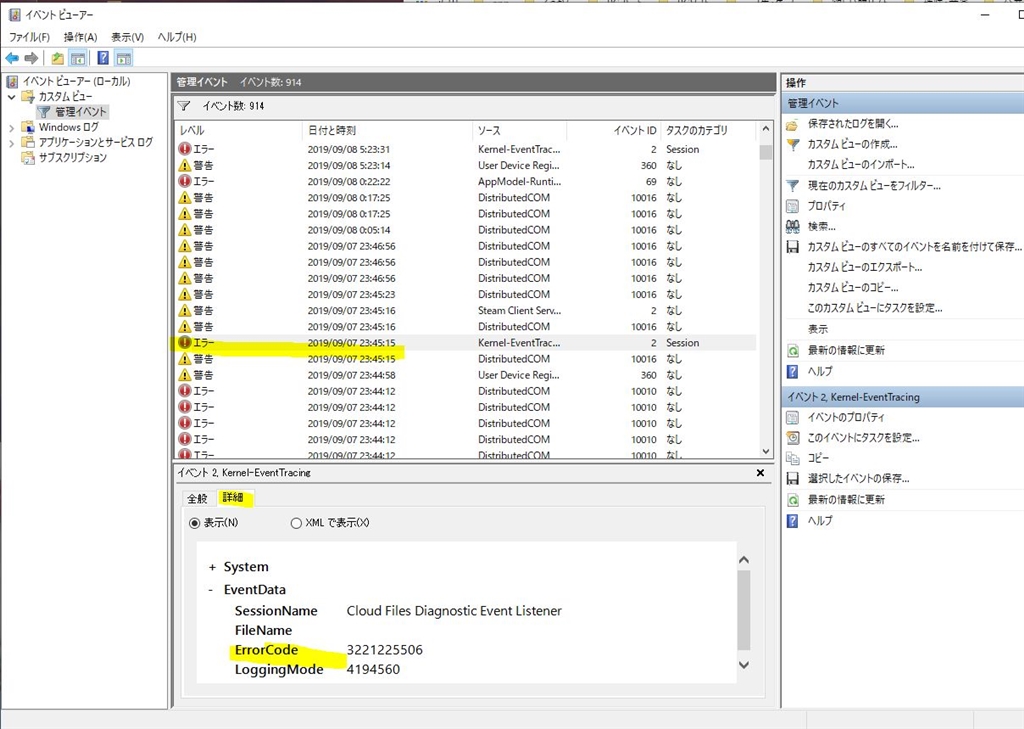1024x729 pixels.
Task: Click details pane scrollbar down arrow
Action: click(x=744, y=664)
